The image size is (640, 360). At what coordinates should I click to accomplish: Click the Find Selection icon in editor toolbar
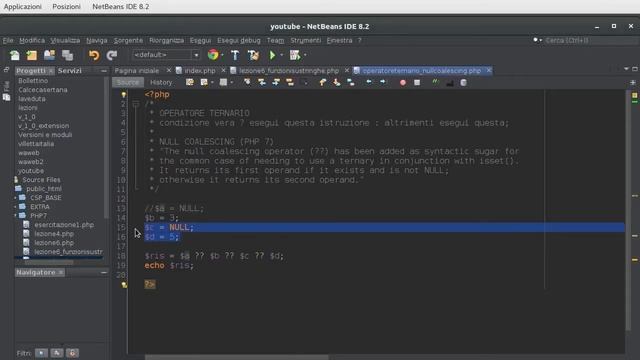click(247, 82)
